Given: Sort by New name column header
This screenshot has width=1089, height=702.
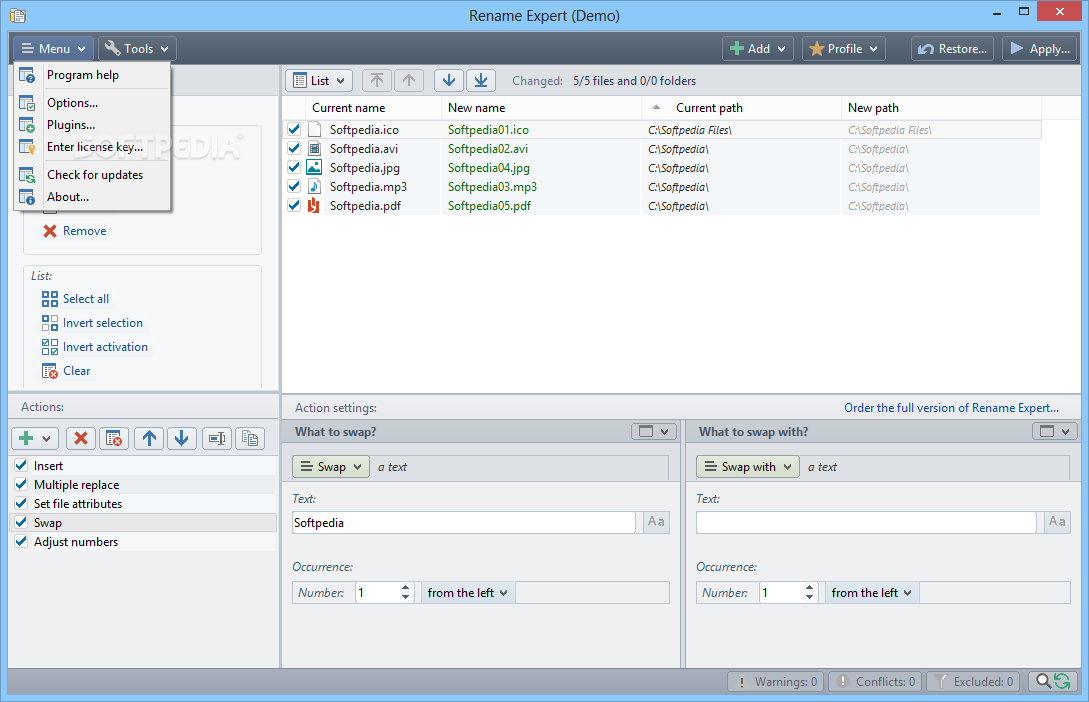Looking at the screenshot, I should click(x=541, y=108).
